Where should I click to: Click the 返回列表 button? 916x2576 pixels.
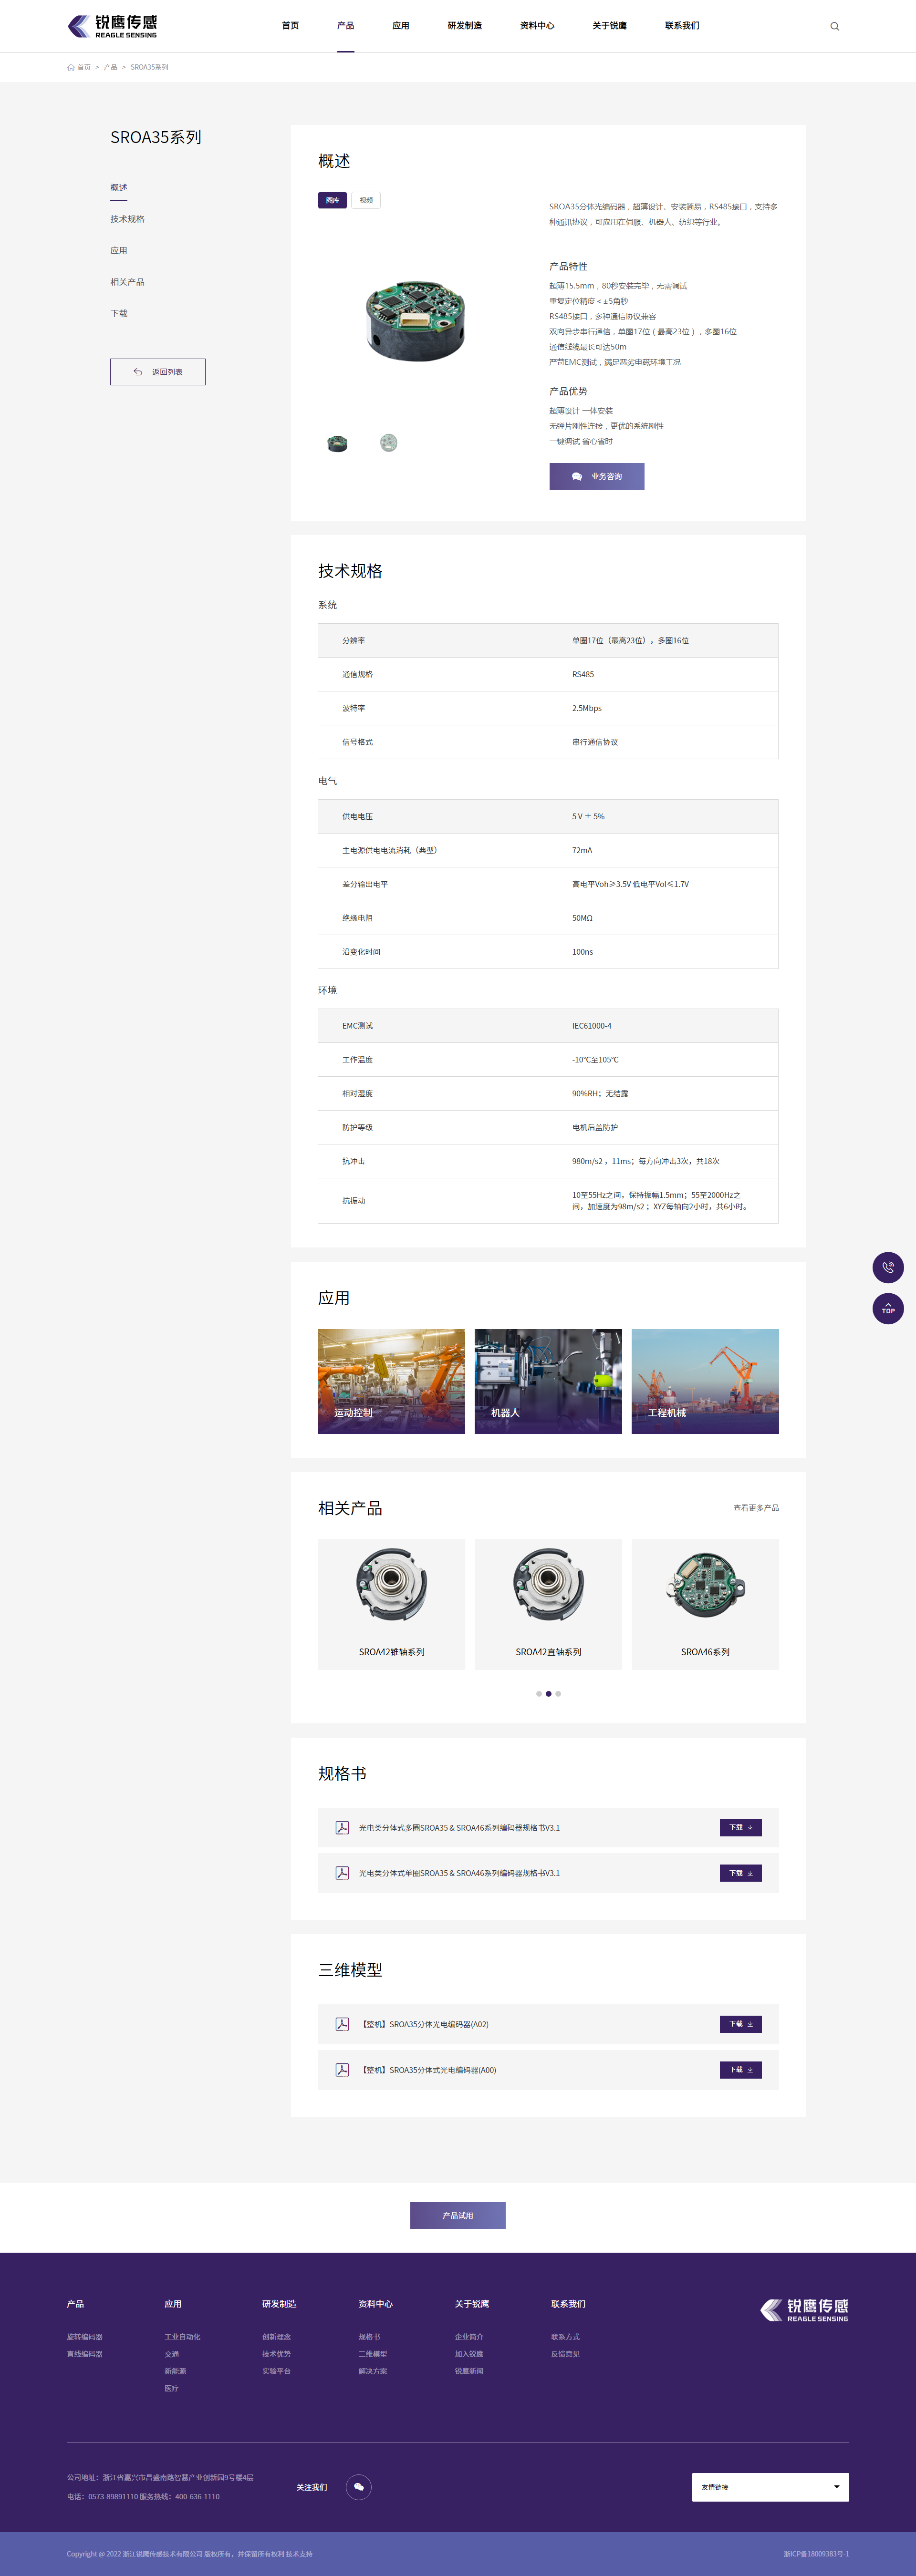pos(158,372)
